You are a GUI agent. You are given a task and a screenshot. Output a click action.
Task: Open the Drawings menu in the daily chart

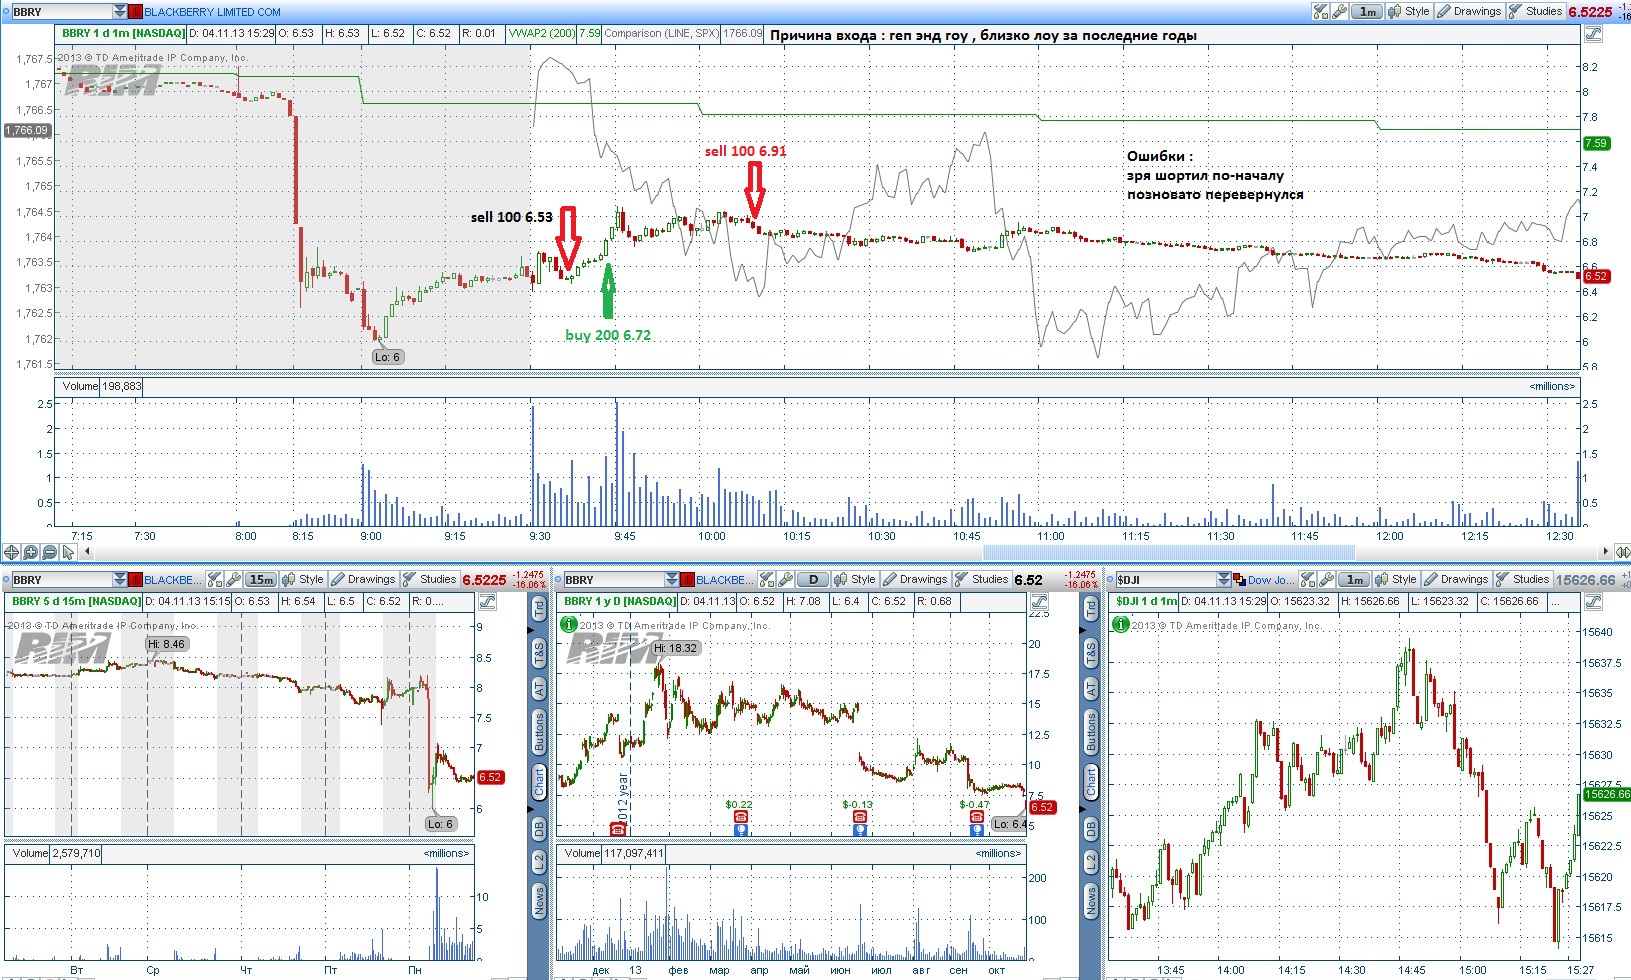click(915, 580)
